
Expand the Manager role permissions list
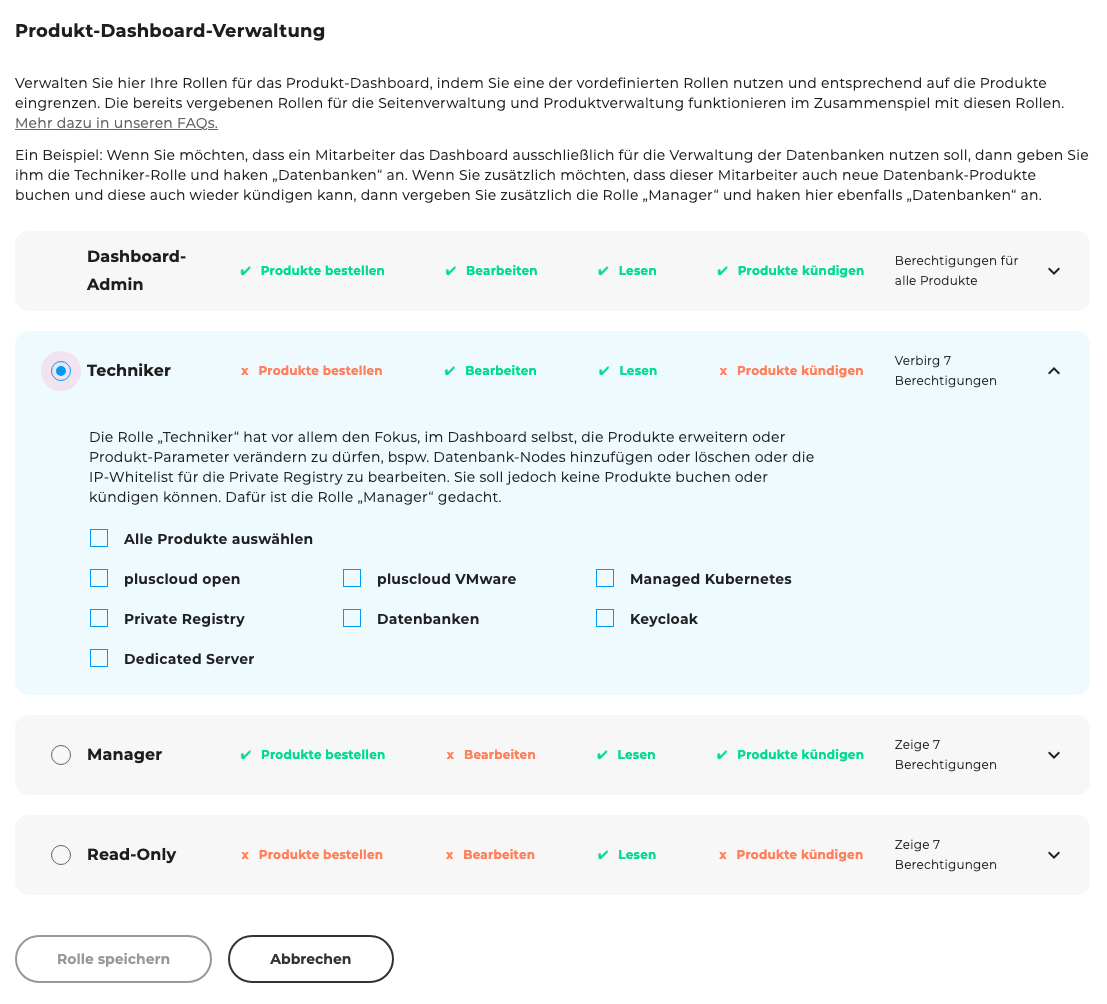click(x=1054, y=754)
